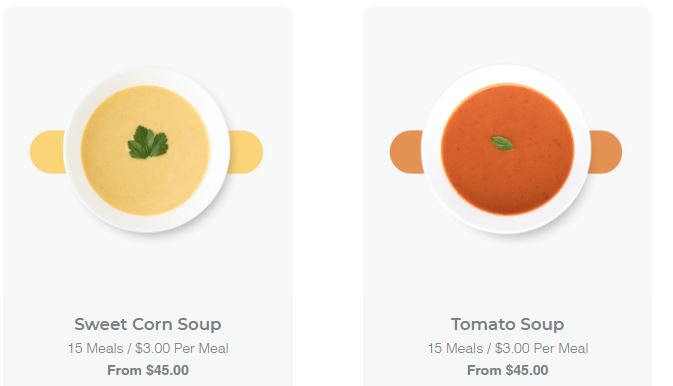Click the white rim of the corn soup bowl

pos(146,223)
